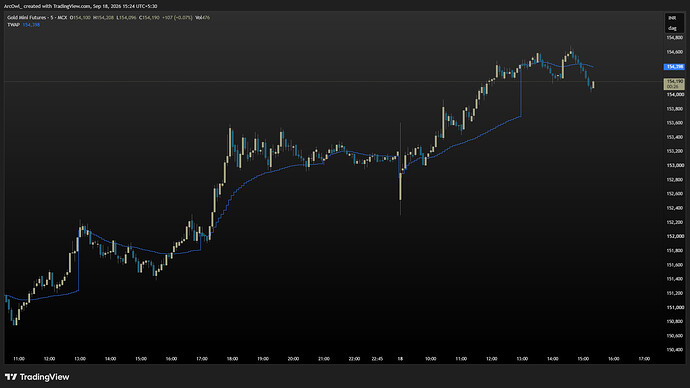Click the 17:00 label at far right of the time axis
The image size is (690, 388).
(644, 359)
